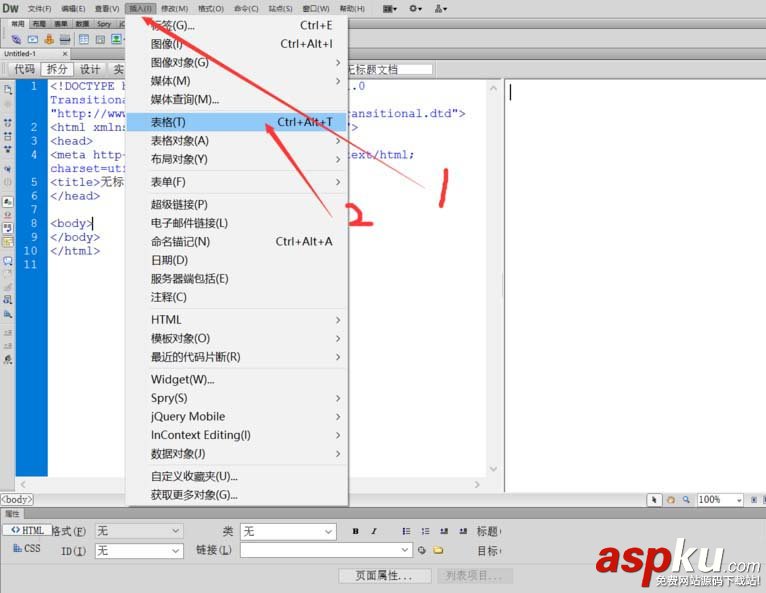
Task: Open the 文件(F) menu
Action: (39, 8)
